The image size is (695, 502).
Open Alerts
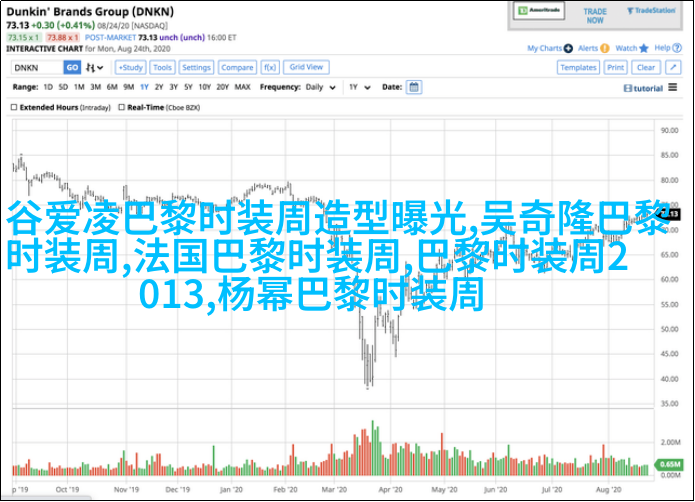pos(593,48)
